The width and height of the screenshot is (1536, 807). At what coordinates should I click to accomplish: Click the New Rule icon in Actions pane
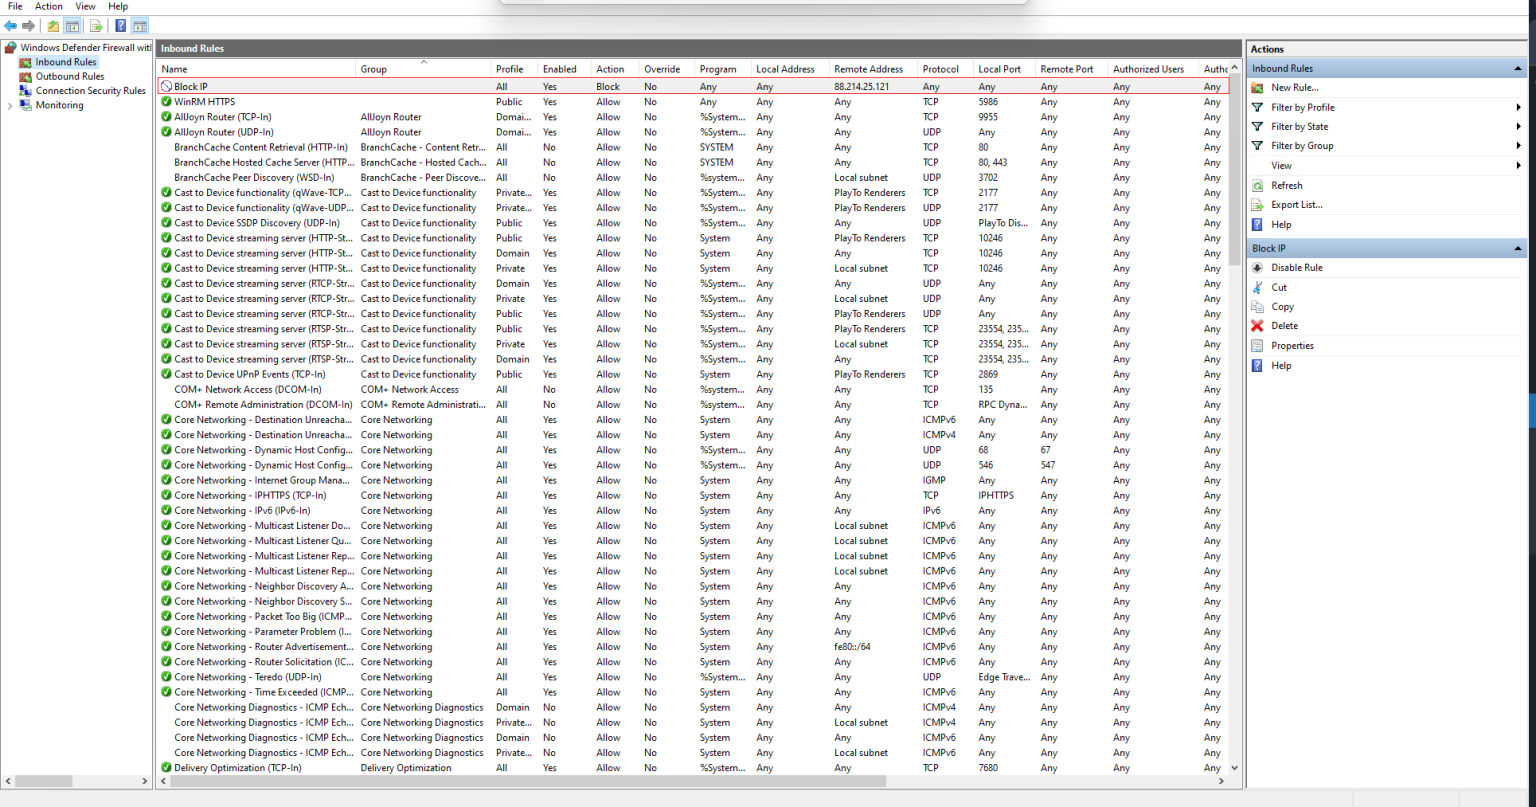[1257, 87]
